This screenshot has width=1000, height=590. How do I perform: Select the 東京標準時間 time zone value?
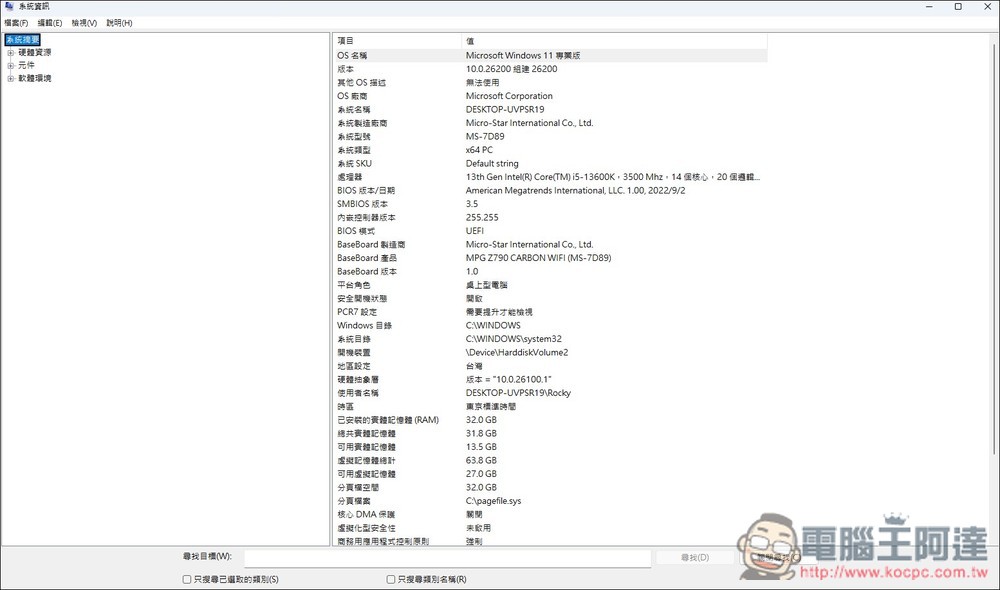490,406
